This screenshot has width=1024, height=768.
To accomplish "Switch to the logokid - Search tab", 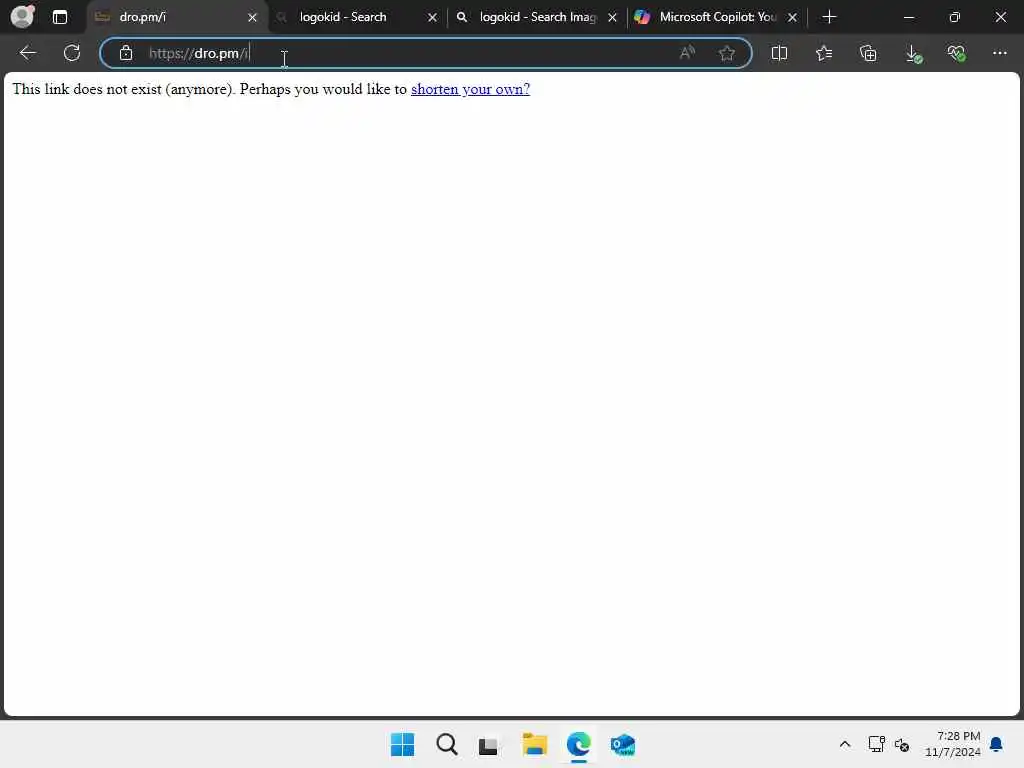I will (x=357, y=17).
